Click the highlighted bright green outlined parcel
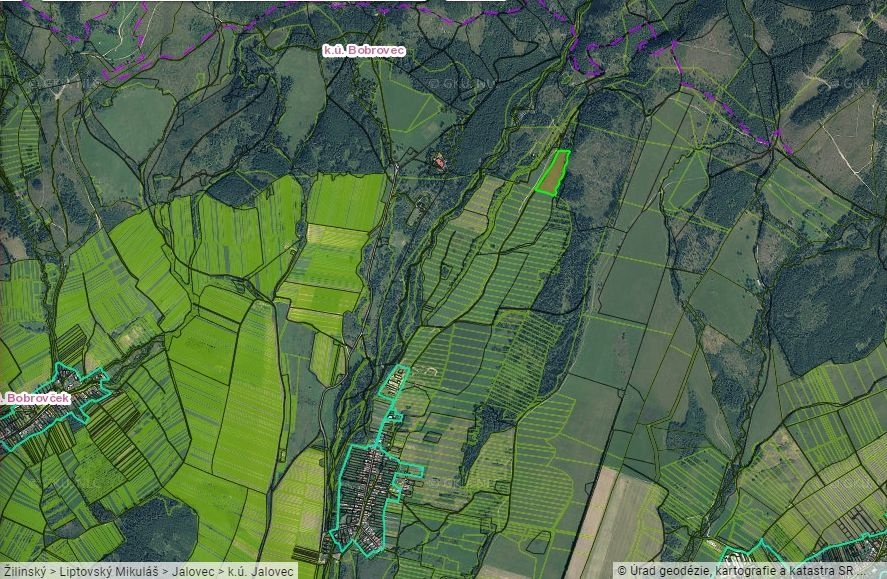The width and height of the screenshot is (887, 579). click(552, 172)
